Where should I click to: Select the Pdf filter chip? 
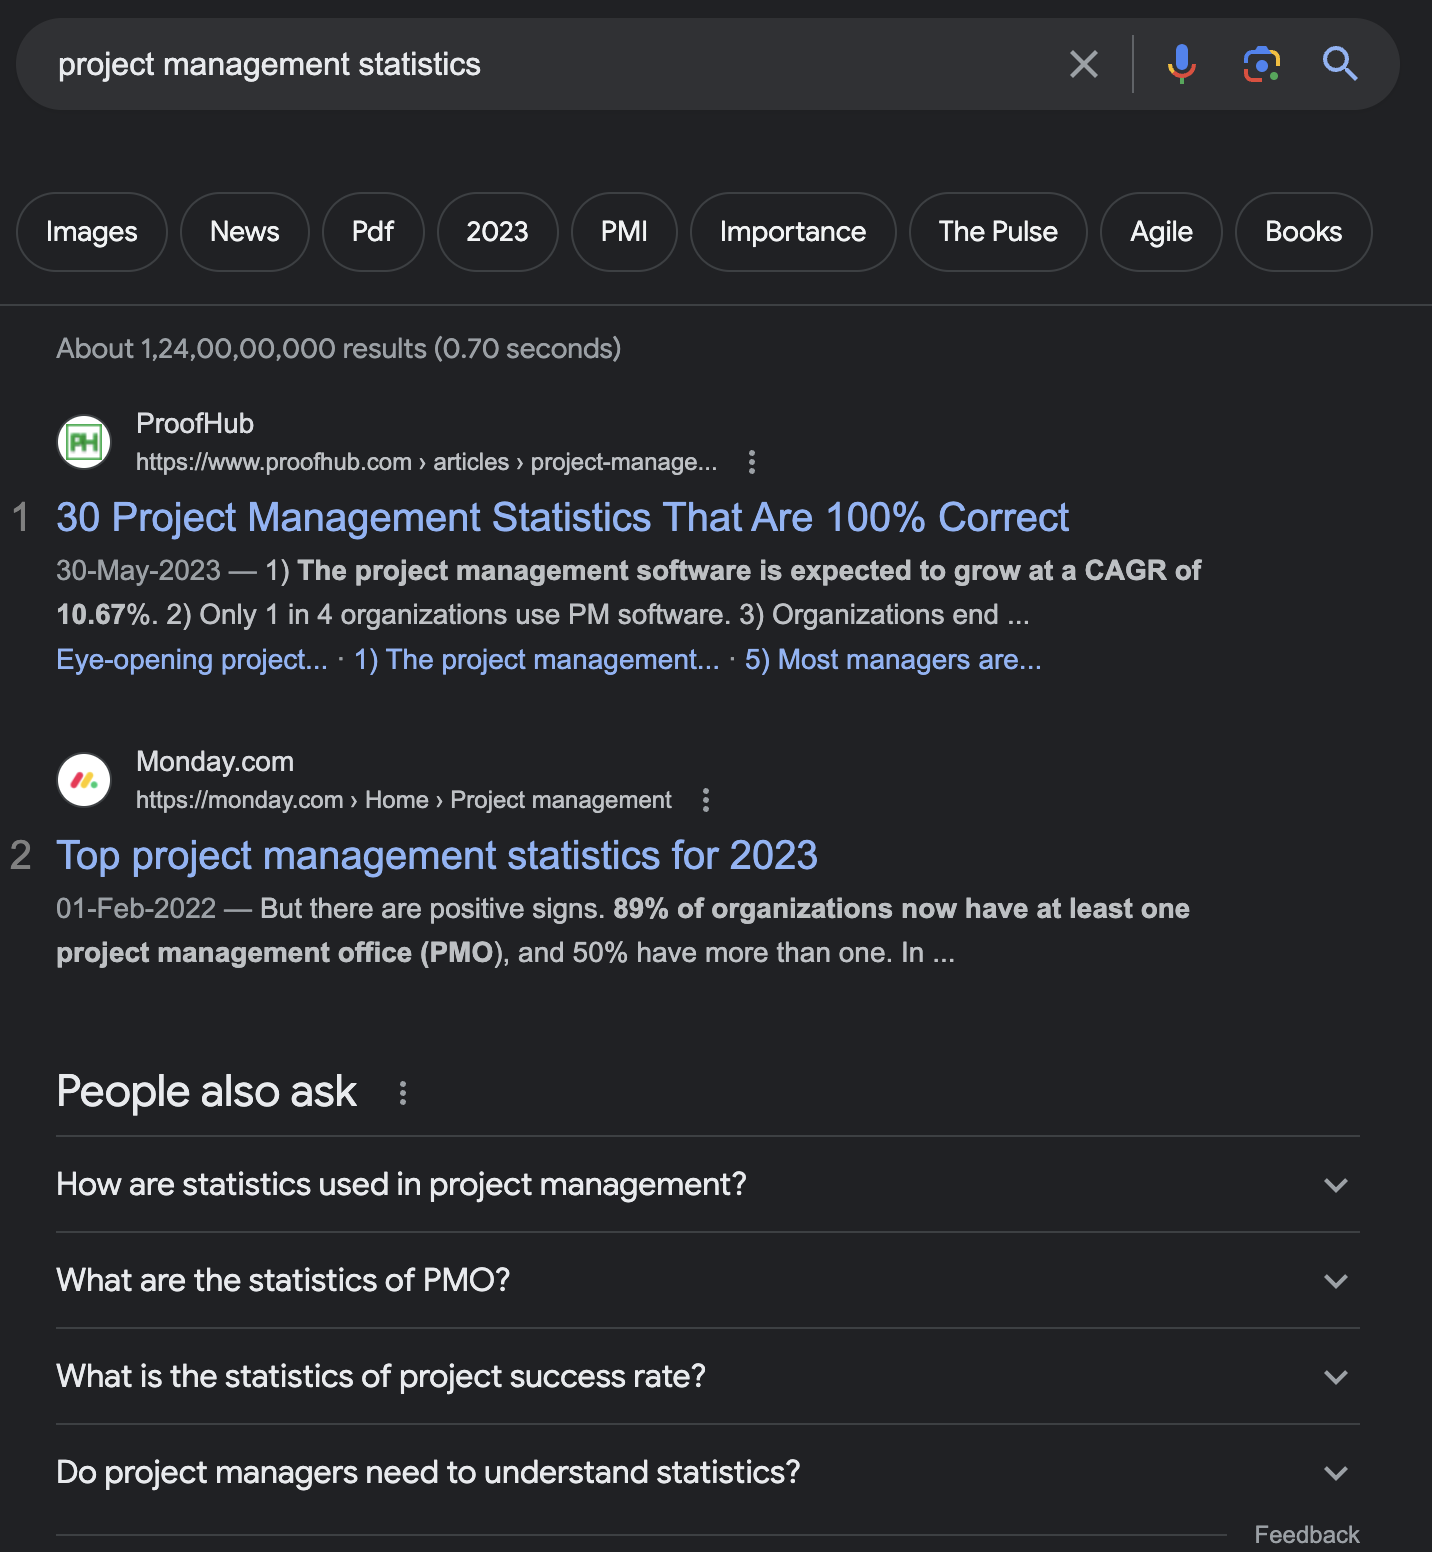[373, 232]
